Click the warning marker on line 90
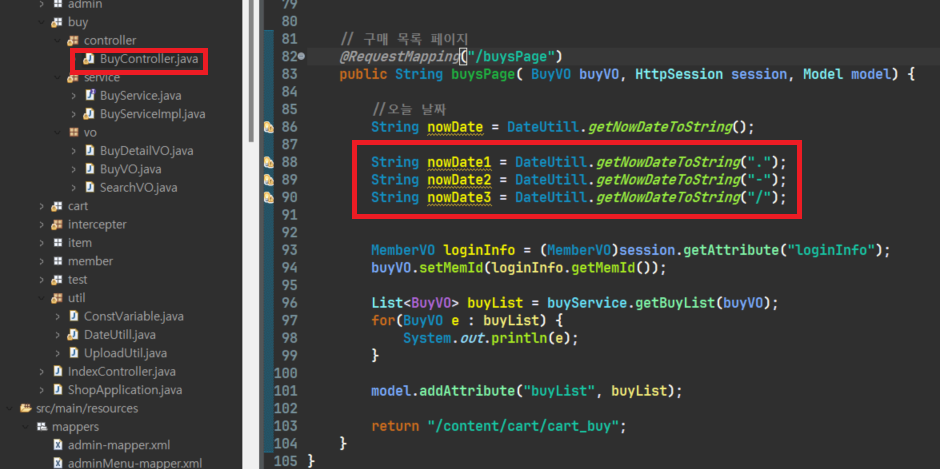The image size is (940, 469). pos(269,197)
